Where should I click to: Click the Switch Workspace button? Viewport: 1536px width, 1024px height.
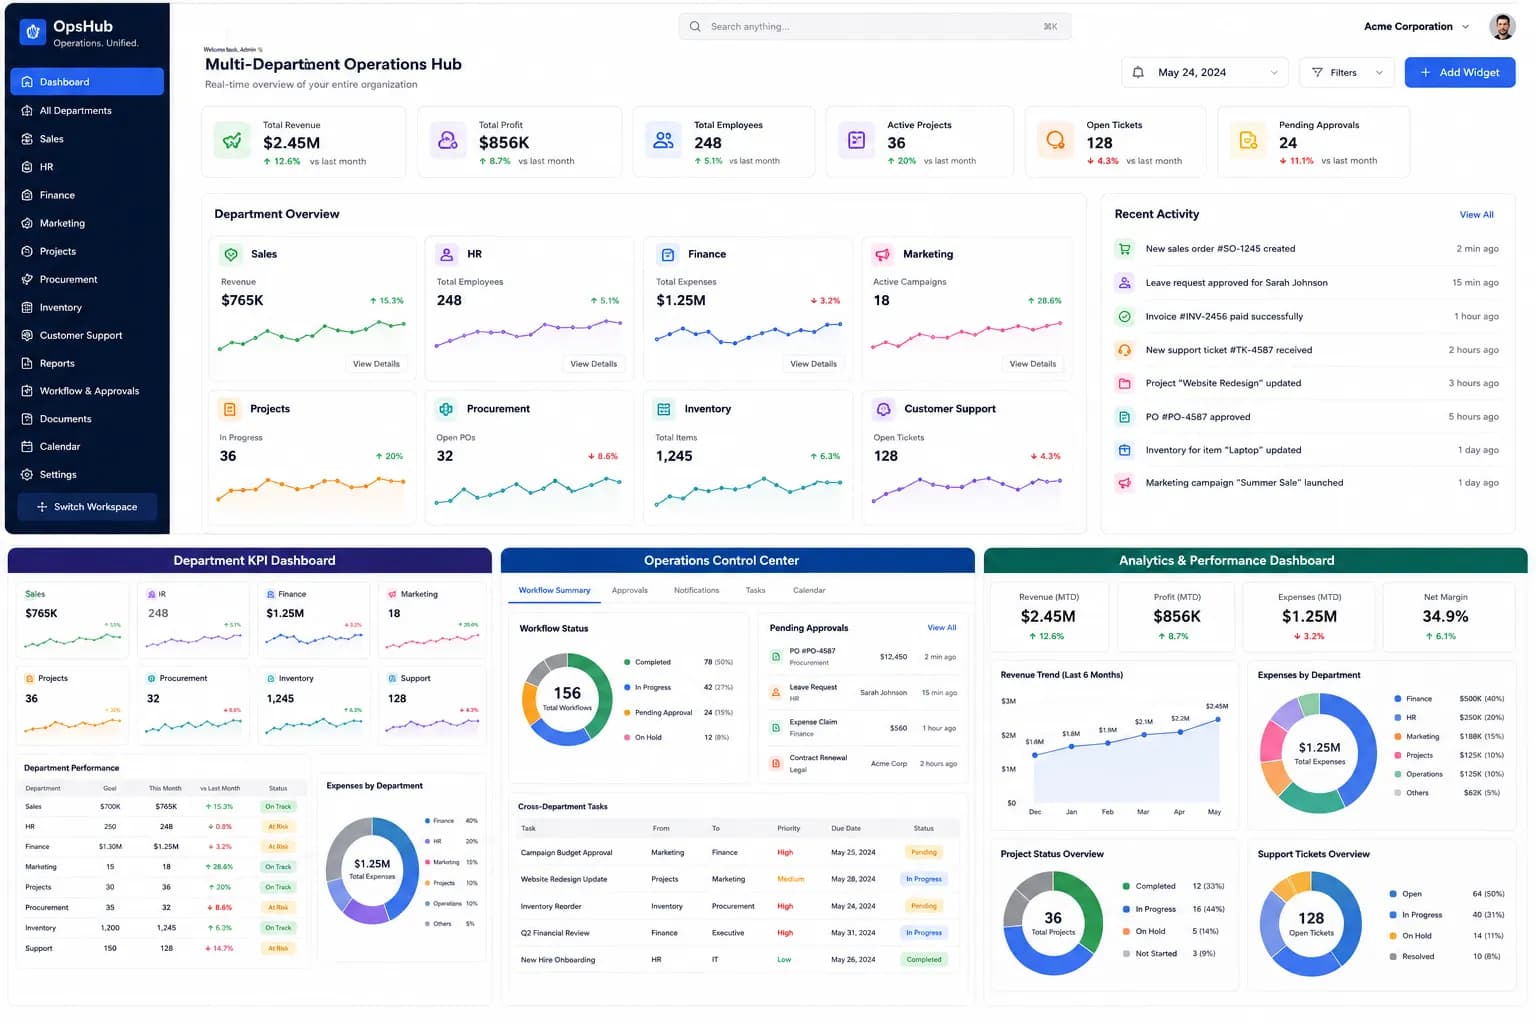87,507
